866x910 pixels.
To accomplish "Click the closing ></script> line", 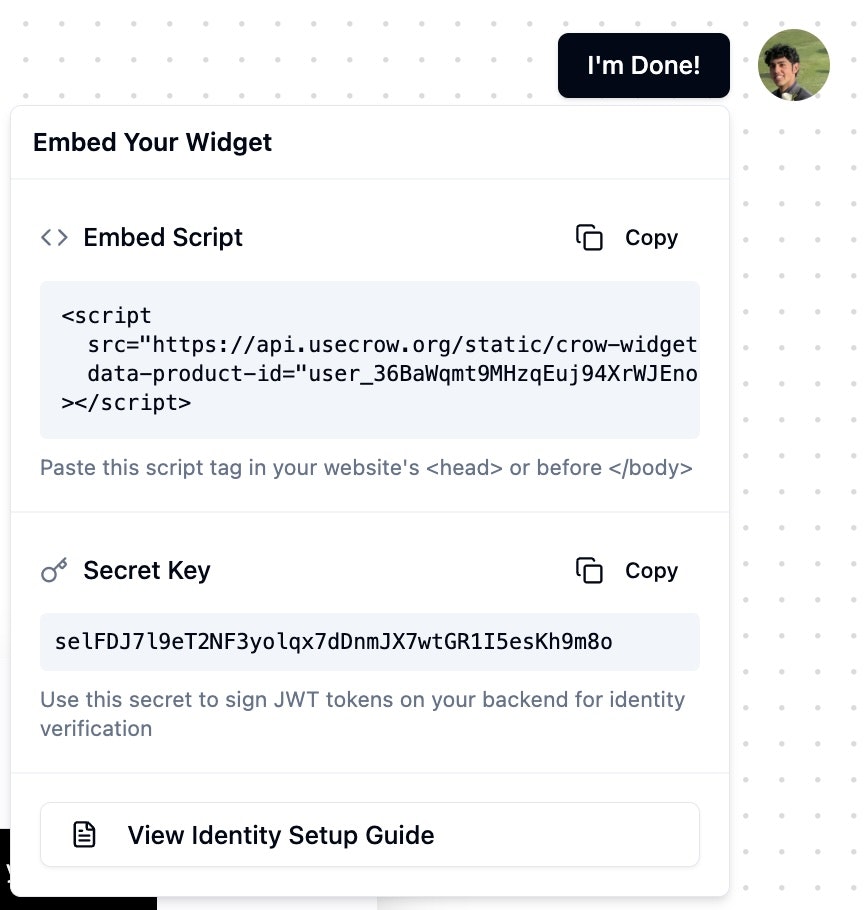I will coord(126,403).
